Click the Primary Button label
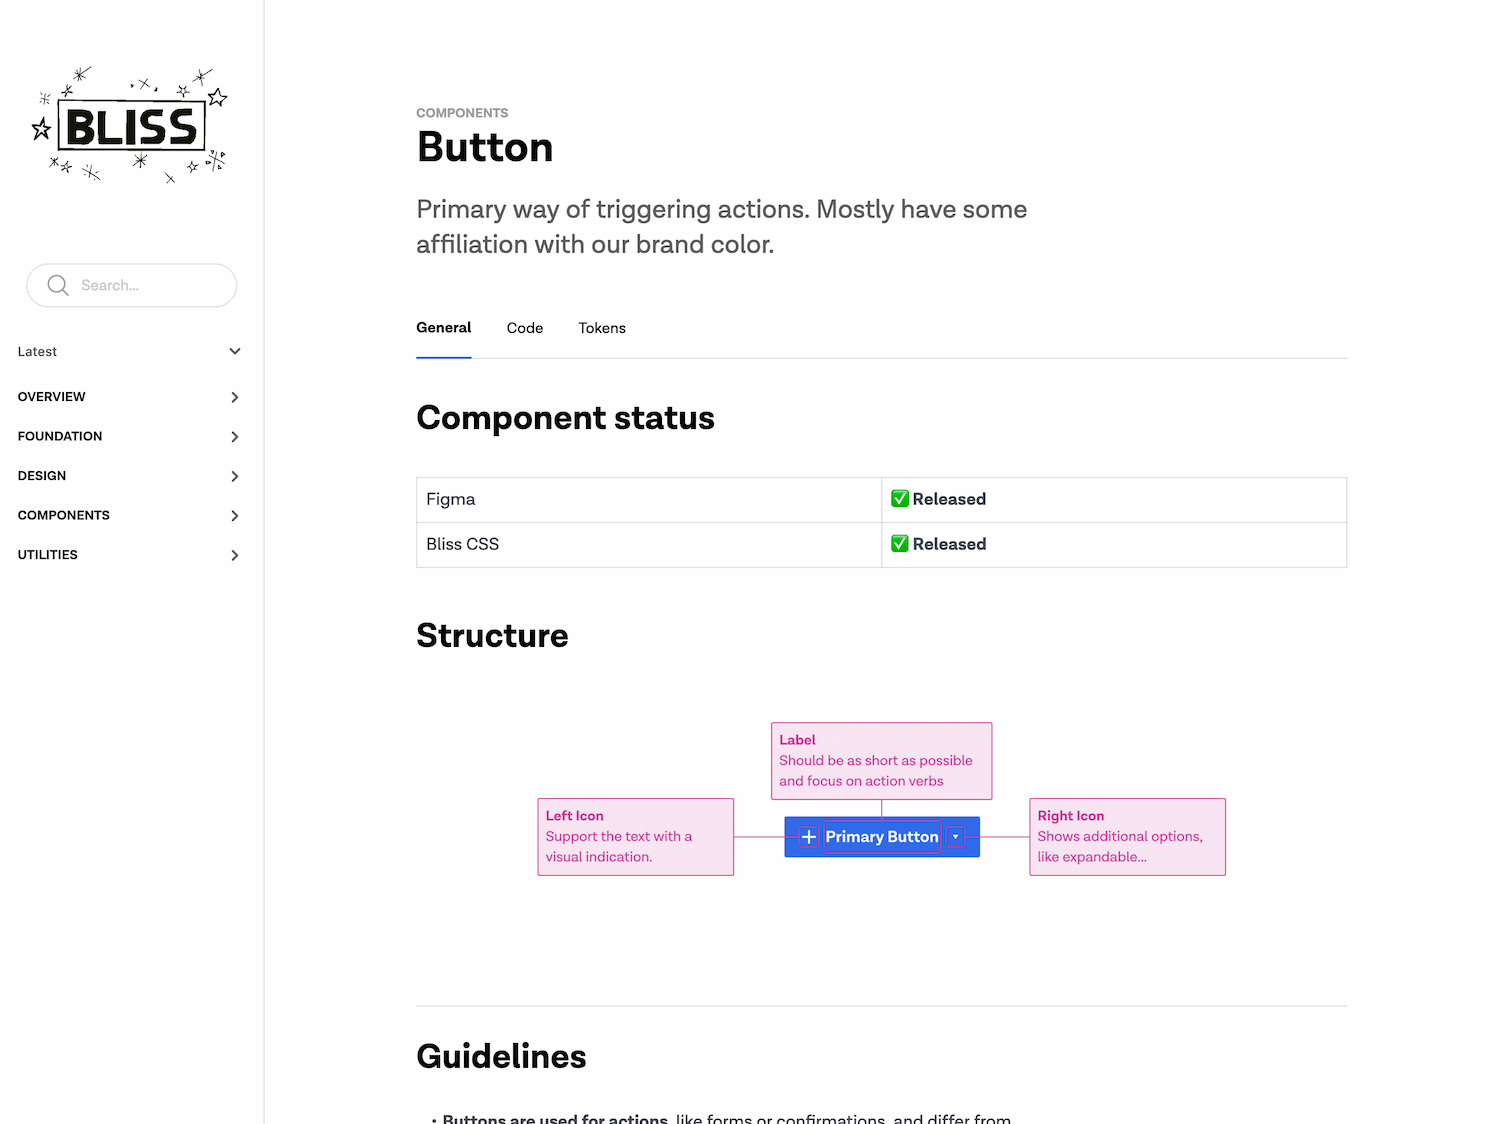The width and height of the screenshot is (1500, 1124). [882, 837]
